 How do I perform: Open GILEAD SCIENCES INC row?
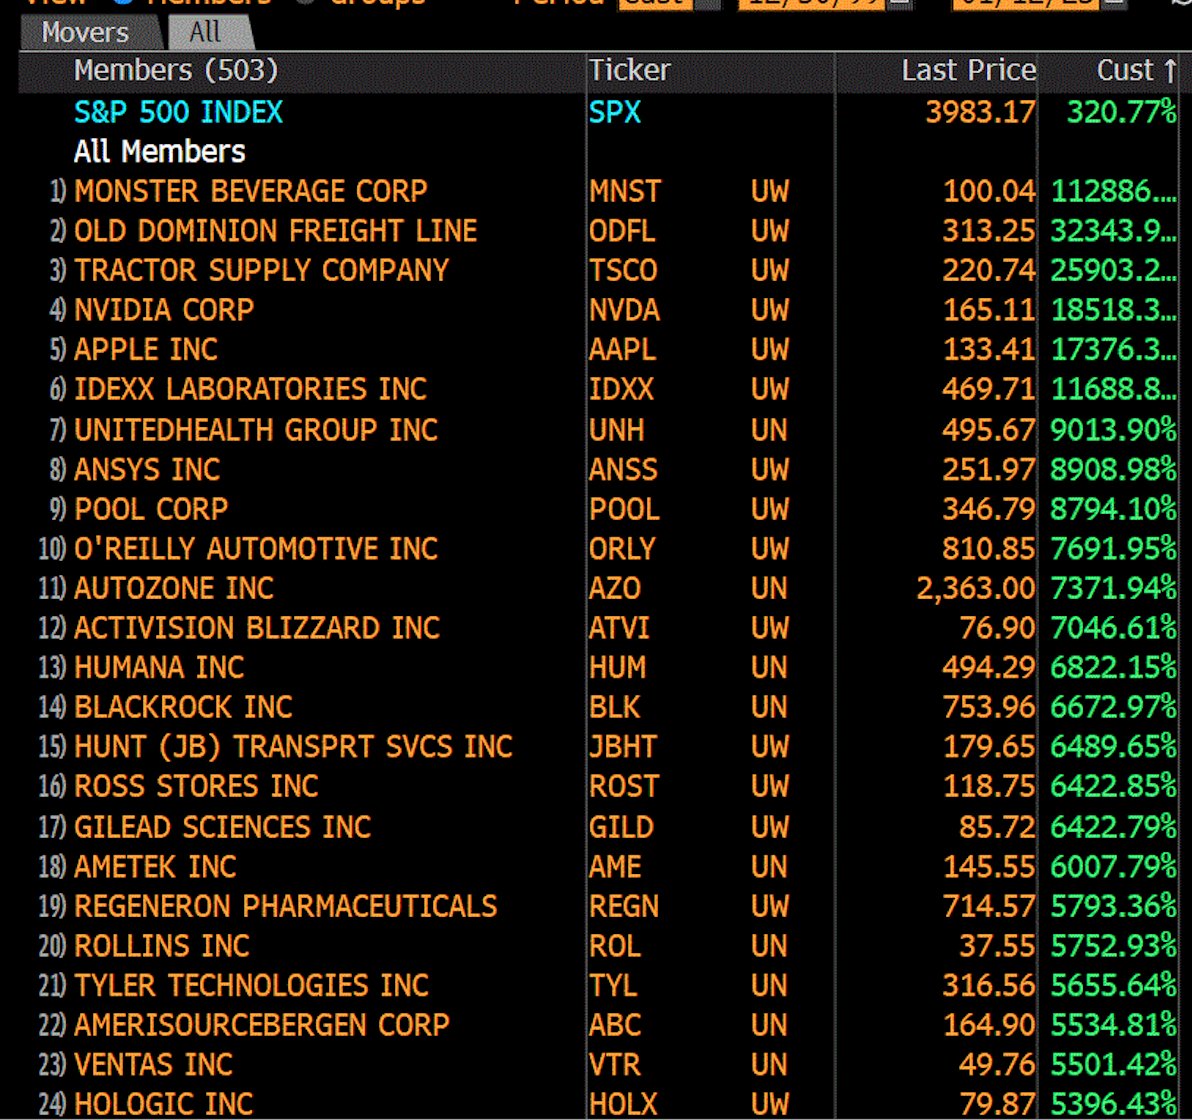coord(598,827)
